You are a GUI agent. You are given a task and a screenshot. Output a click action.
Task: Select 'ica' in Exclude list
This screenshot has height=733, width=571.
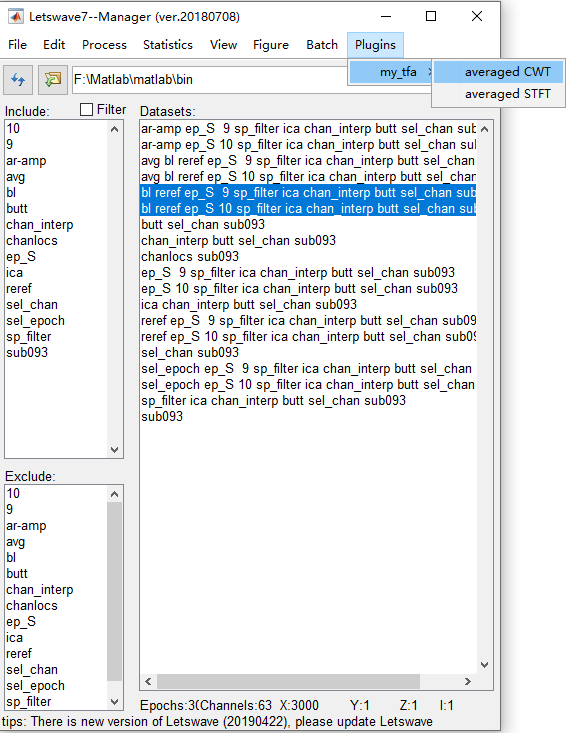[56, 638]
